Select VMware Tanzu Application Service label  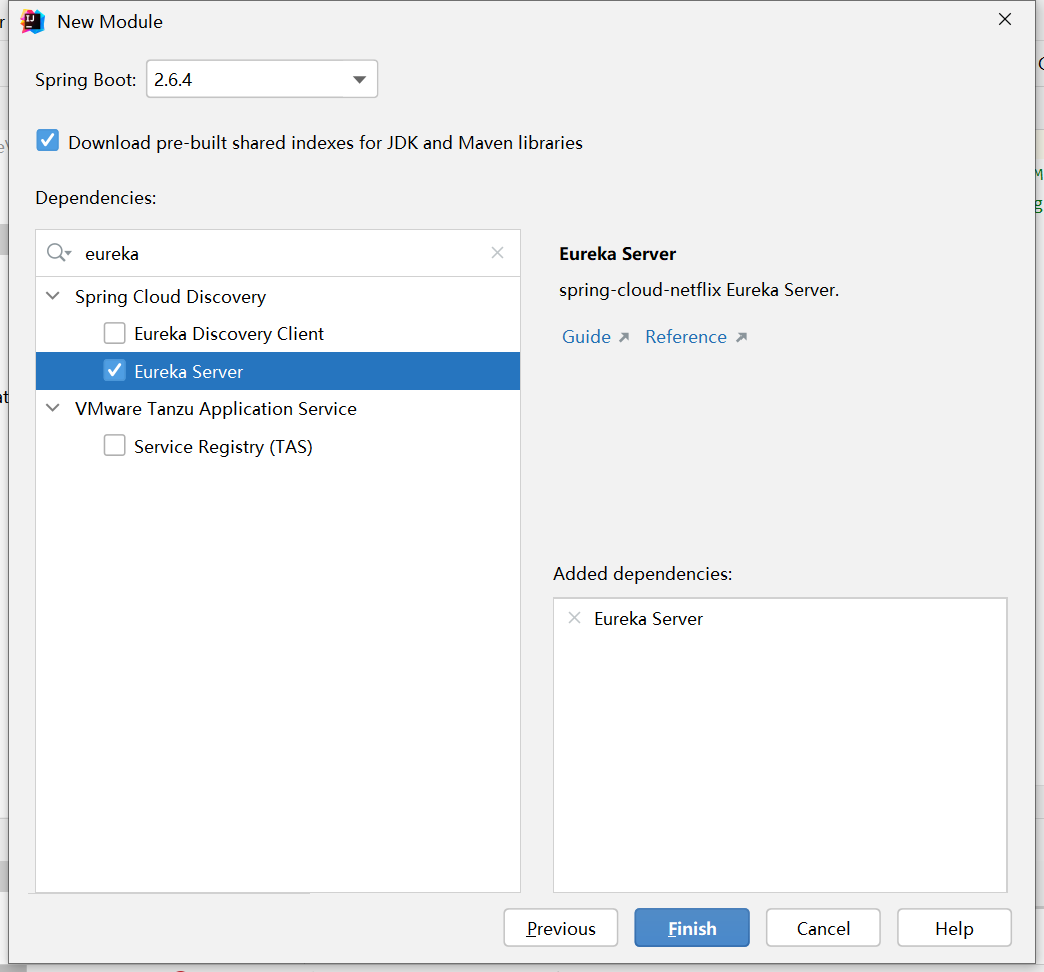click(216, 409)
